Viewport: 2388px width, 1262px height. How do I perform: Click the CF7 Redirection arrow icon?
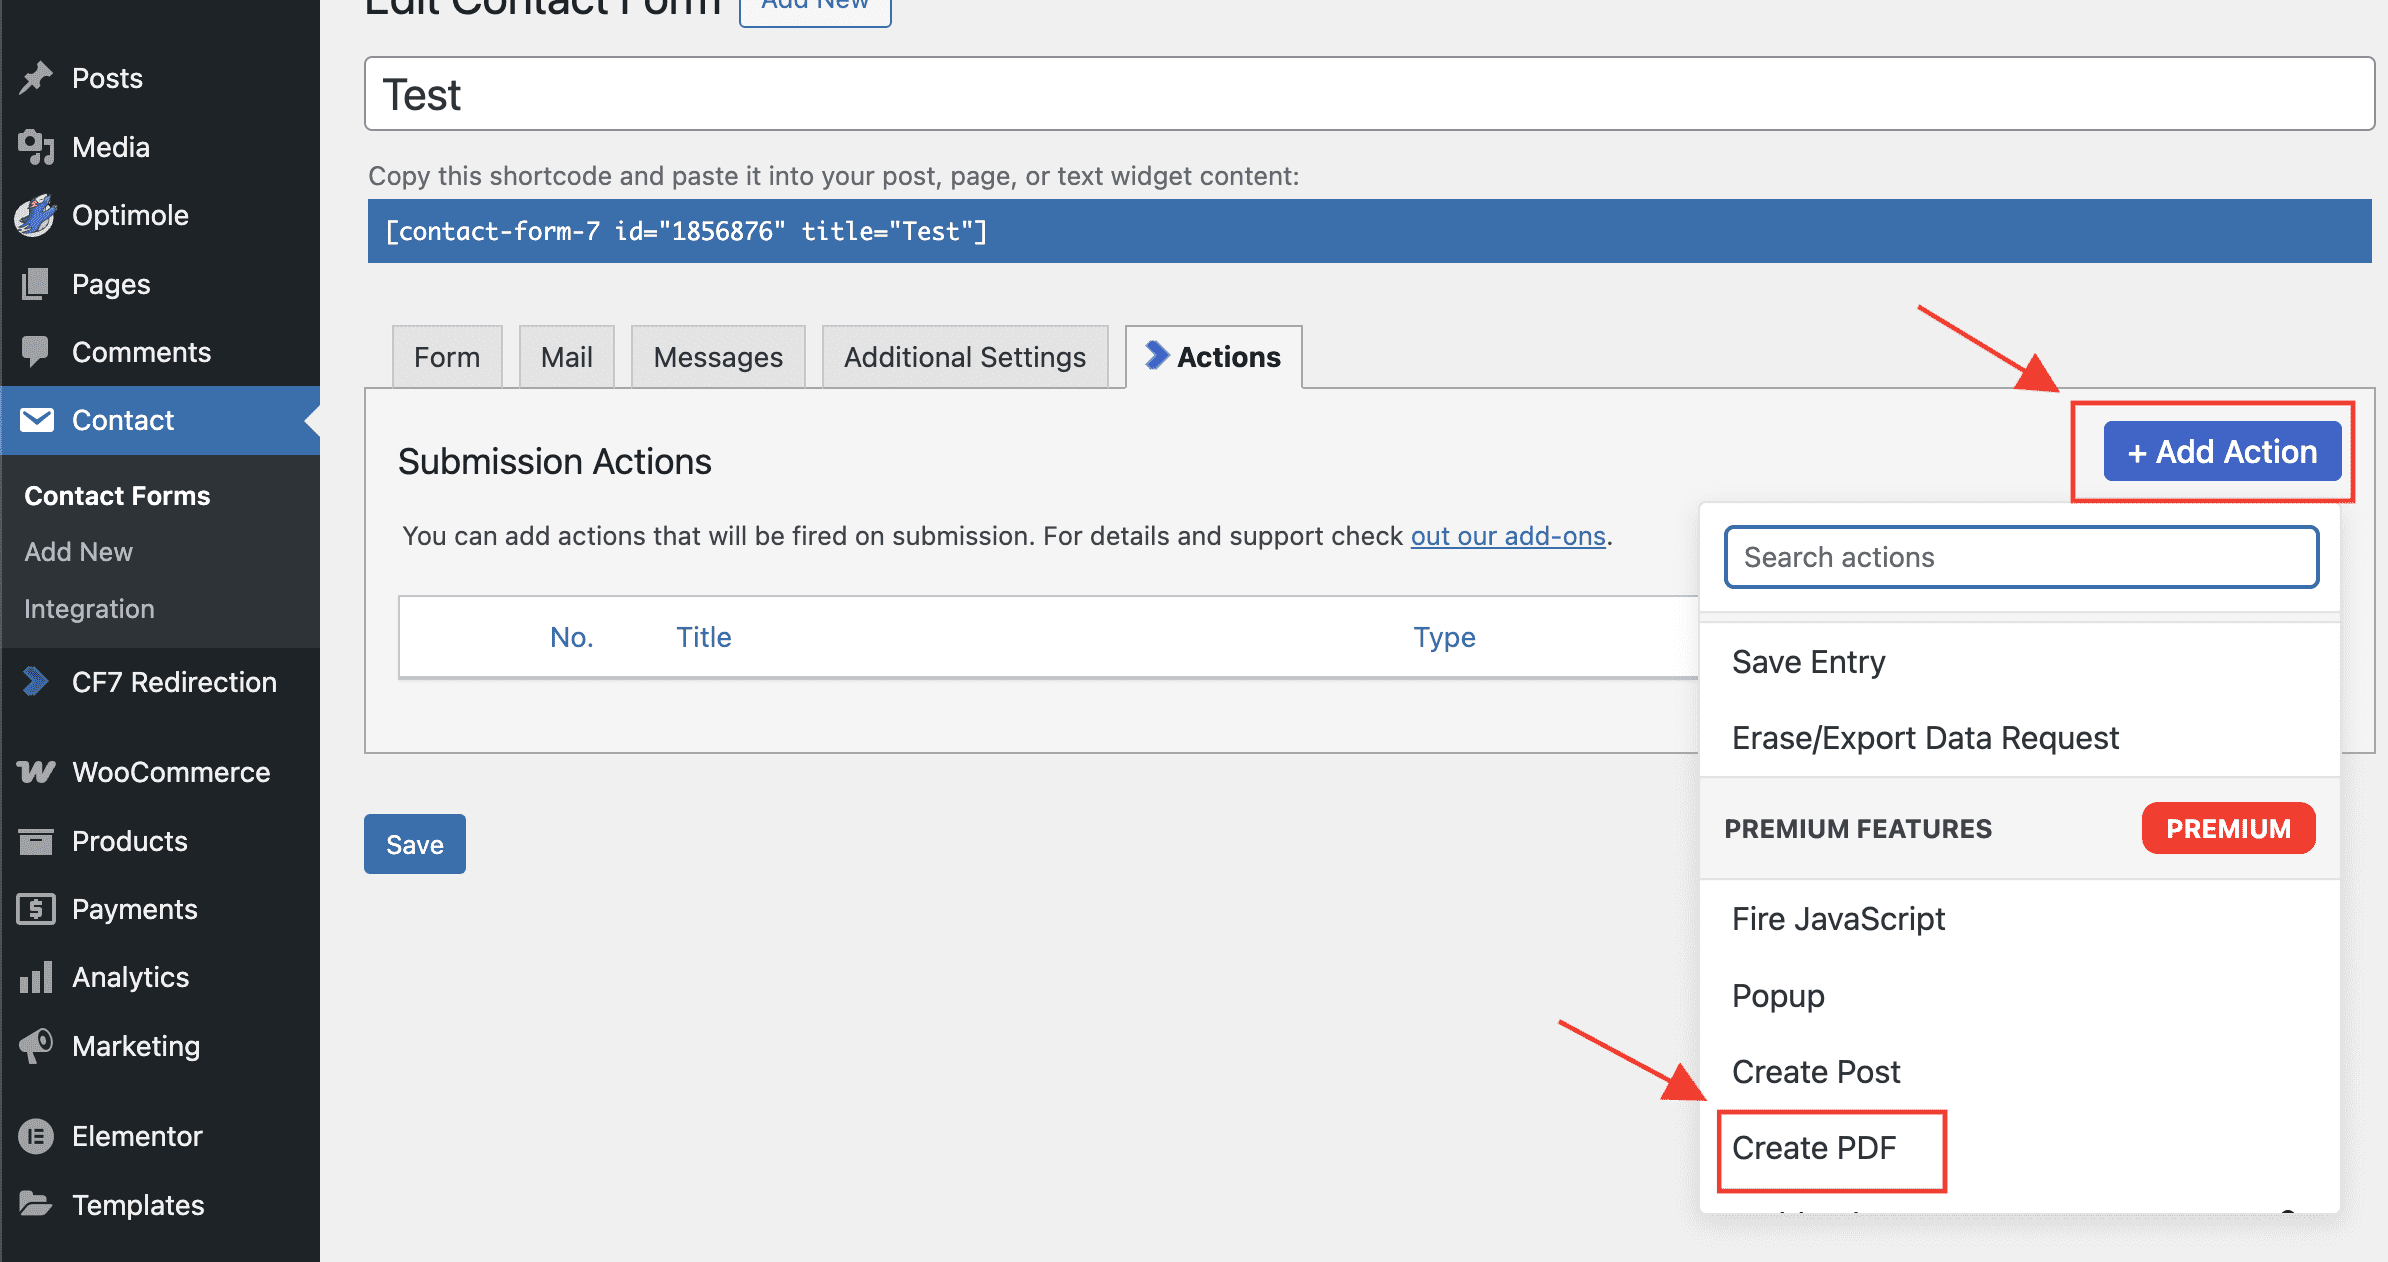pyautogui.click(x=36, y=682)
